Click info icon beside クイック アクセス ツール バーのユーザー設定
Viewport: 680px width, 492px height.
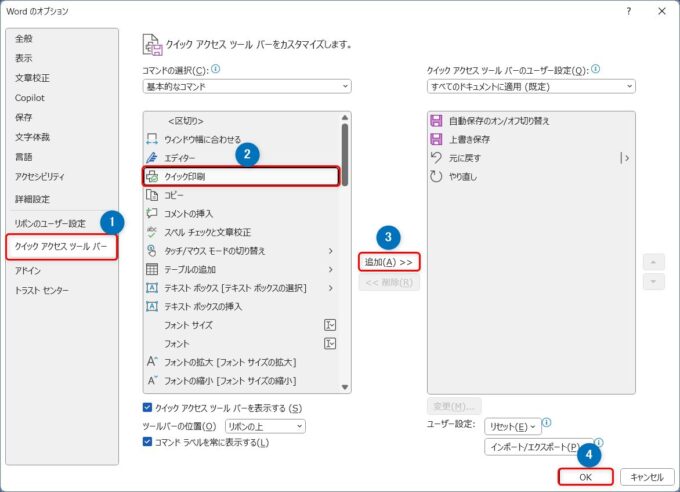click(x=595, y=69)
